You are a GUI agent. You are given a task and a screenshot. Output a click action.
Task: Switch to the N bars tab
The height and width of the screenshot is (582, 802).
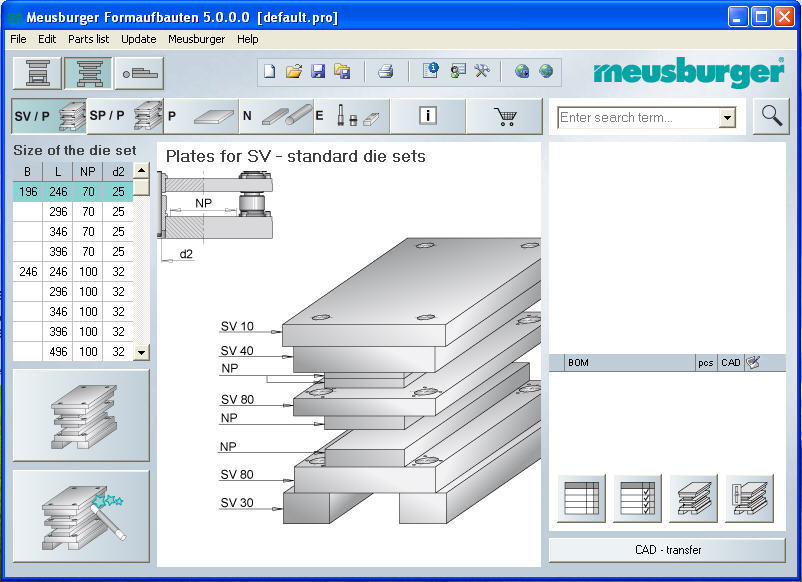[277, 116]
